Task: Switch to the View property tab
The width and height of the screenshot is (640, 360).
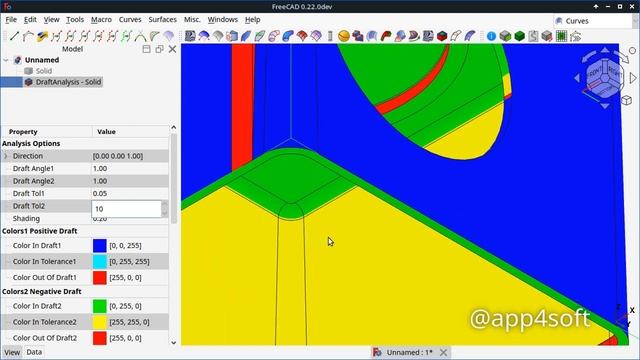Action: (12, 352)
